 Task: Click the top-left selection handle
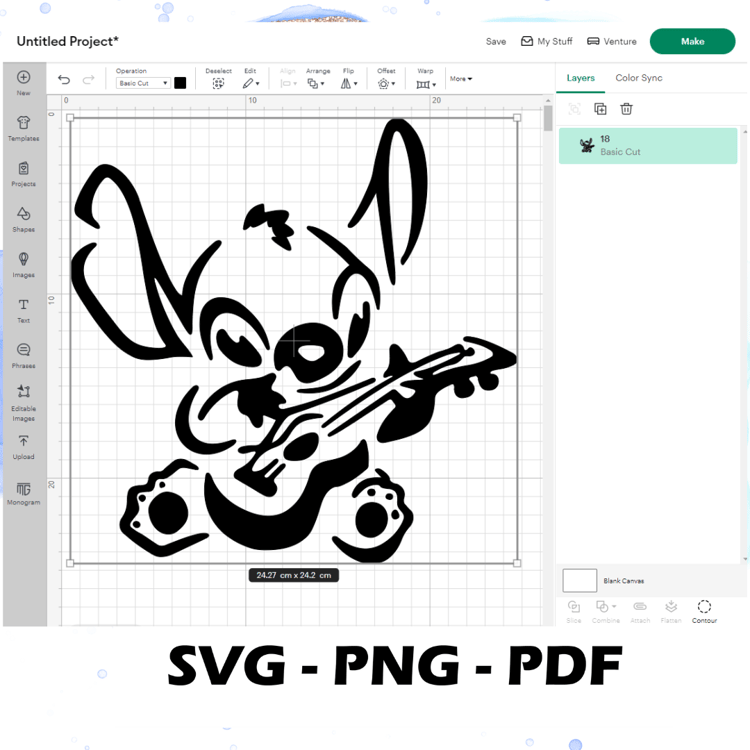tap(70, 118)
